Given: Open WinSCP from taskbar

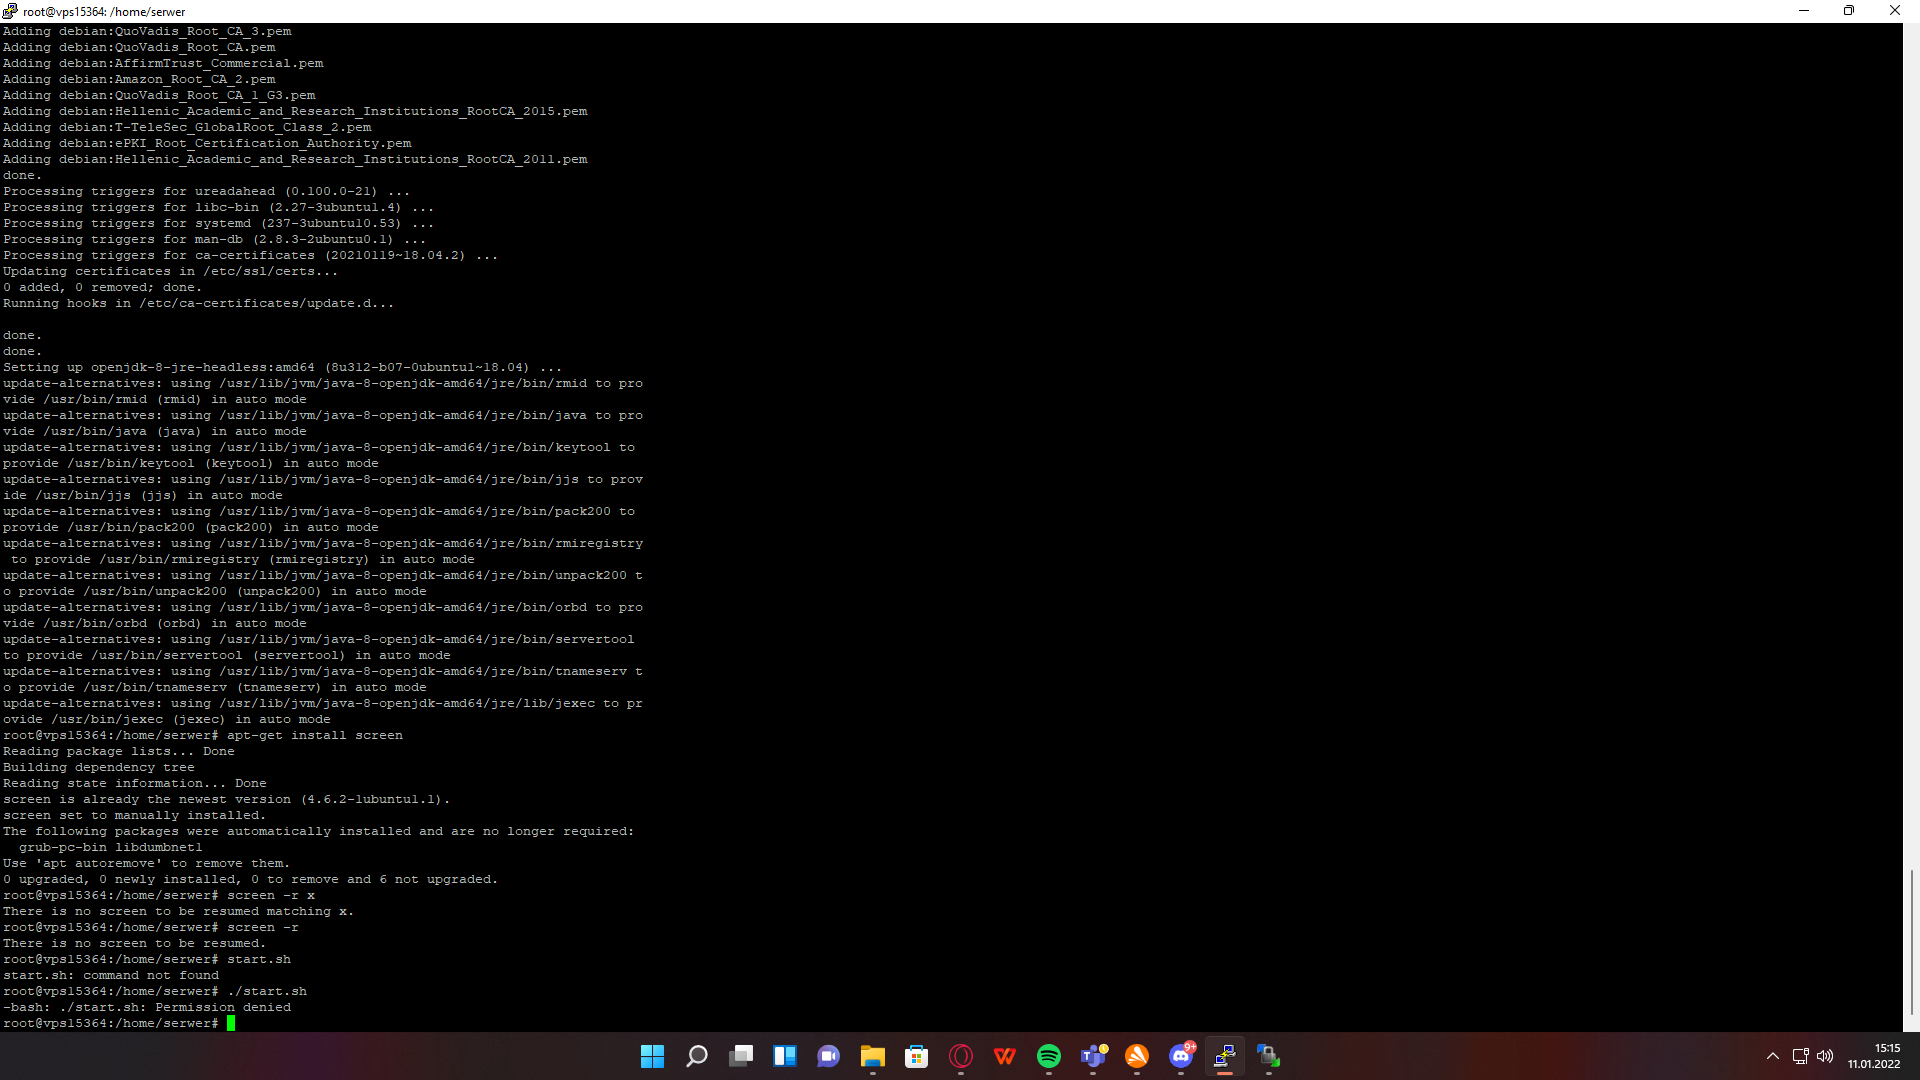Looking at the screenshot, I should click(1269, 1056).
